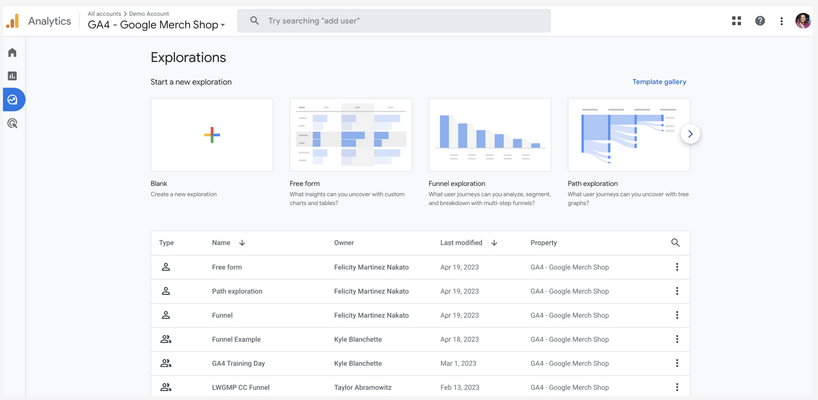Click the Funnel exploration card title
Screen dimensions: 818x400
point(457,184)
